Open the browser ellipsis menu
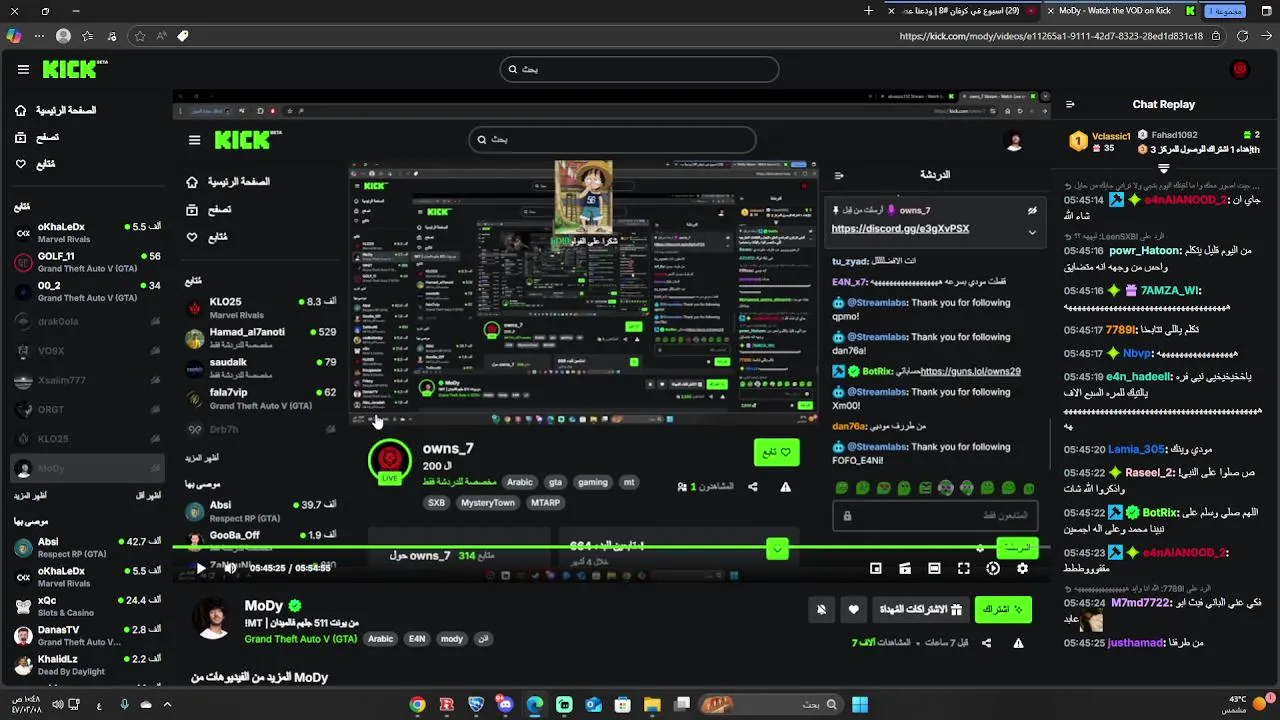 click(x=39, y=36)
